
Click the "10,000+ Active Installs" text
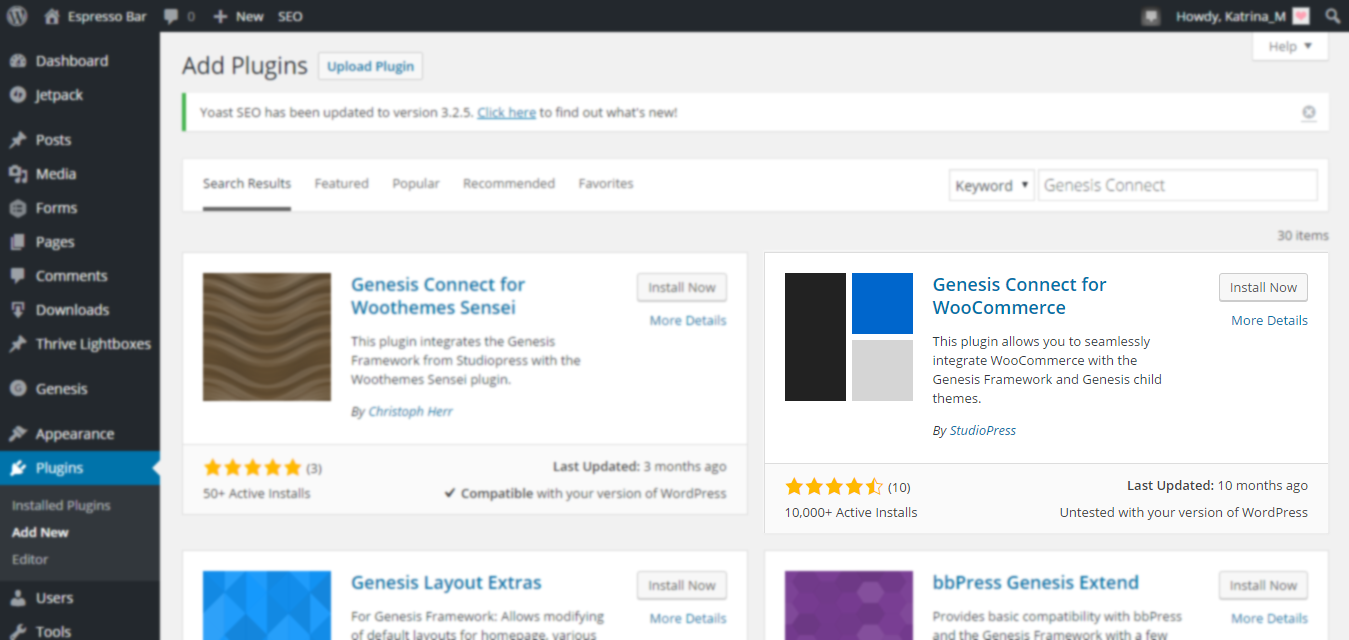pos(851,513)
